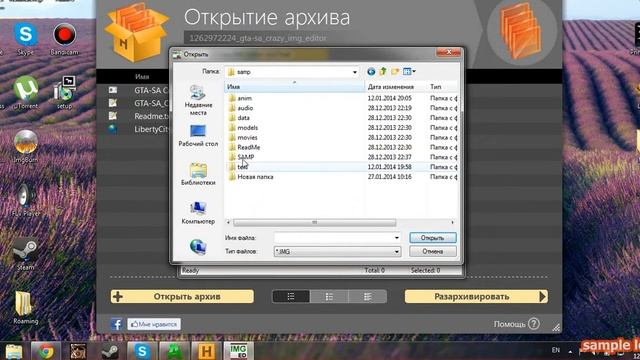Open the network place icon
Screen dimensions: 640x360
click(x=198, y=247)
